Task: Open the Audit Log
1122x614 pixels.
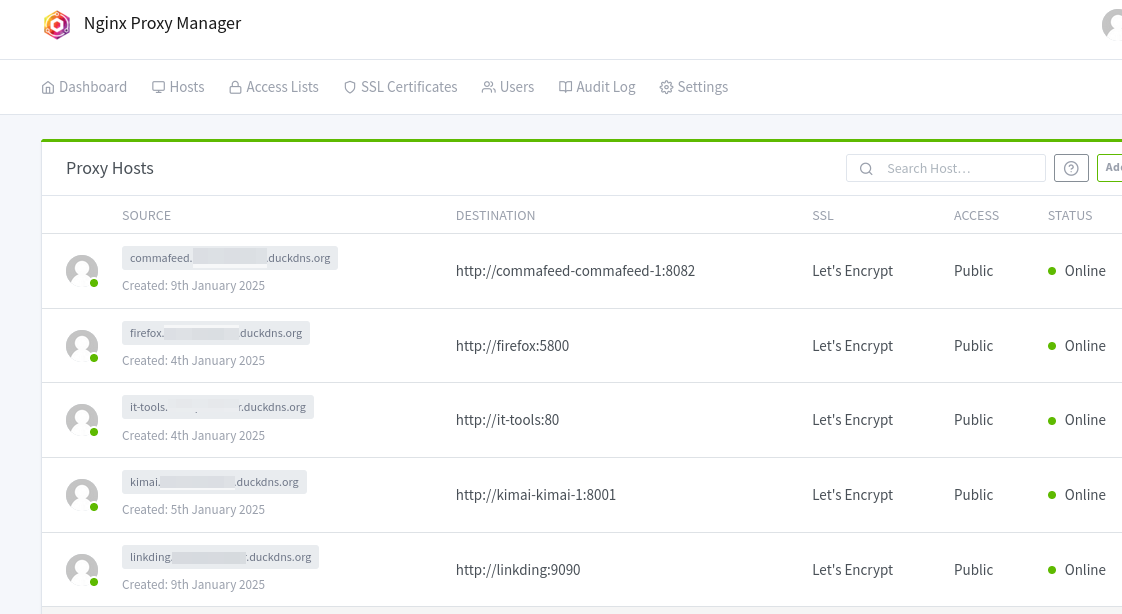Action: pos(597,87)
